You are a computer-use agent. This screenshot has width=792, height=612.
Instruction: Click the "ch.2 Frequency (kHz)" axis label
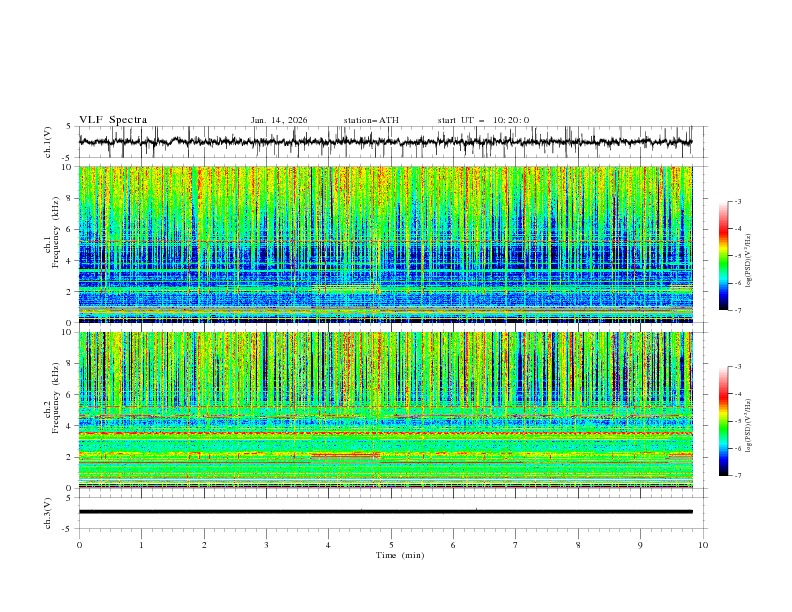[x=51, y=397]
